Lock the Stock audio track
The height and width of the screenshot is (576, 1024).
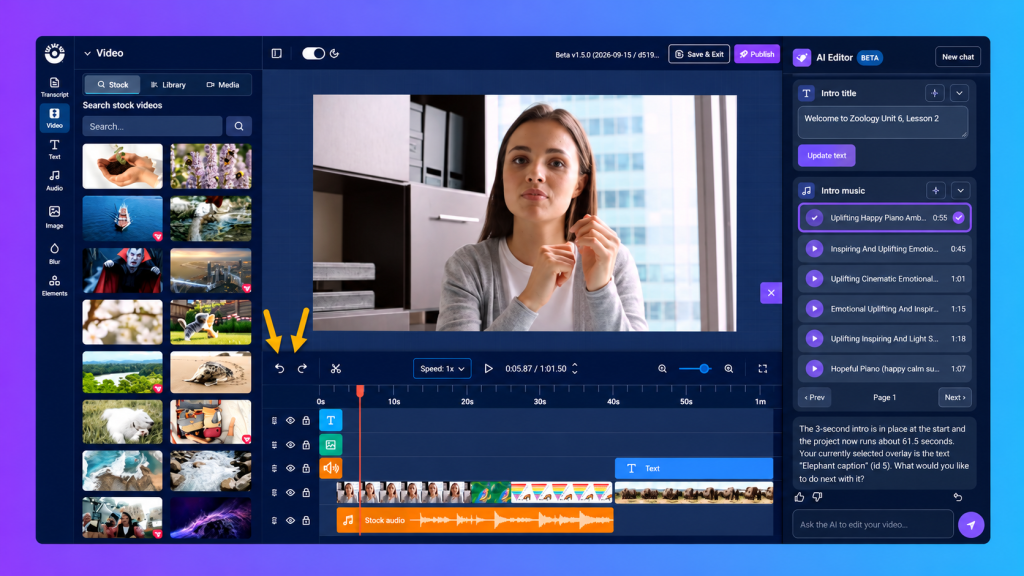[306, 520]
